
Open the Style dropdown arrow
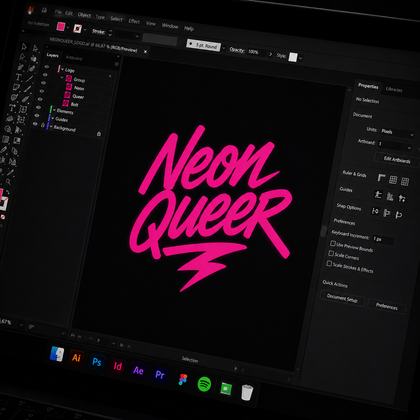click(x=300, y=58)
